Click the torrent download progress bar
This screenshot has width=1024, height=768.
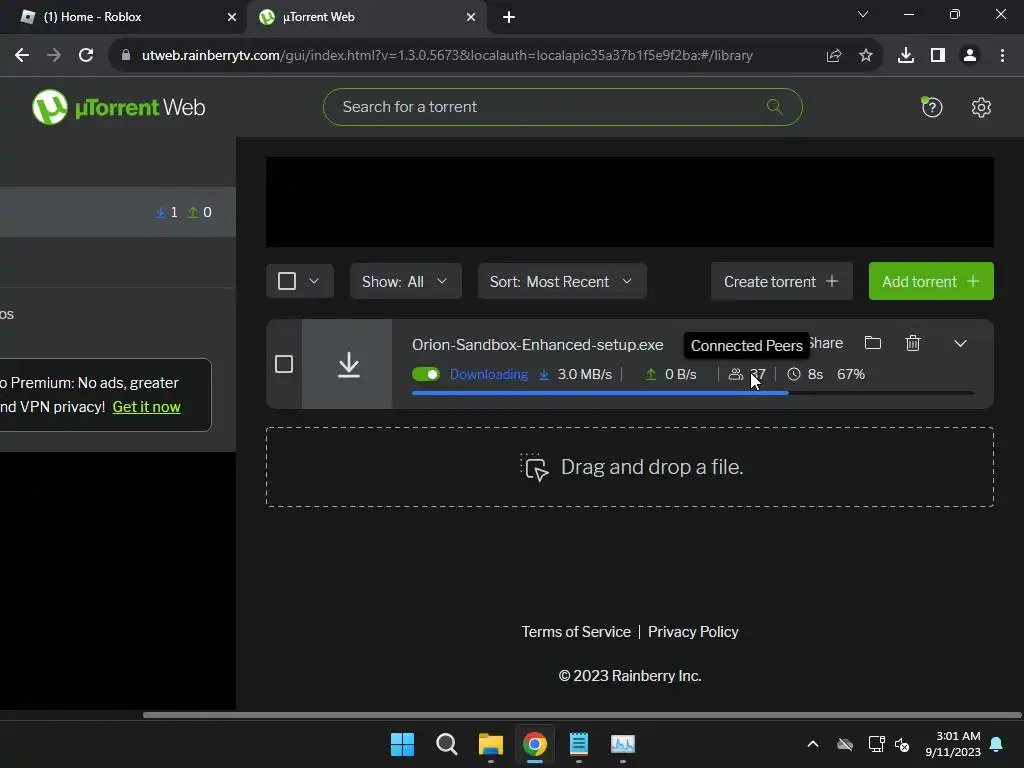point(693,392)
